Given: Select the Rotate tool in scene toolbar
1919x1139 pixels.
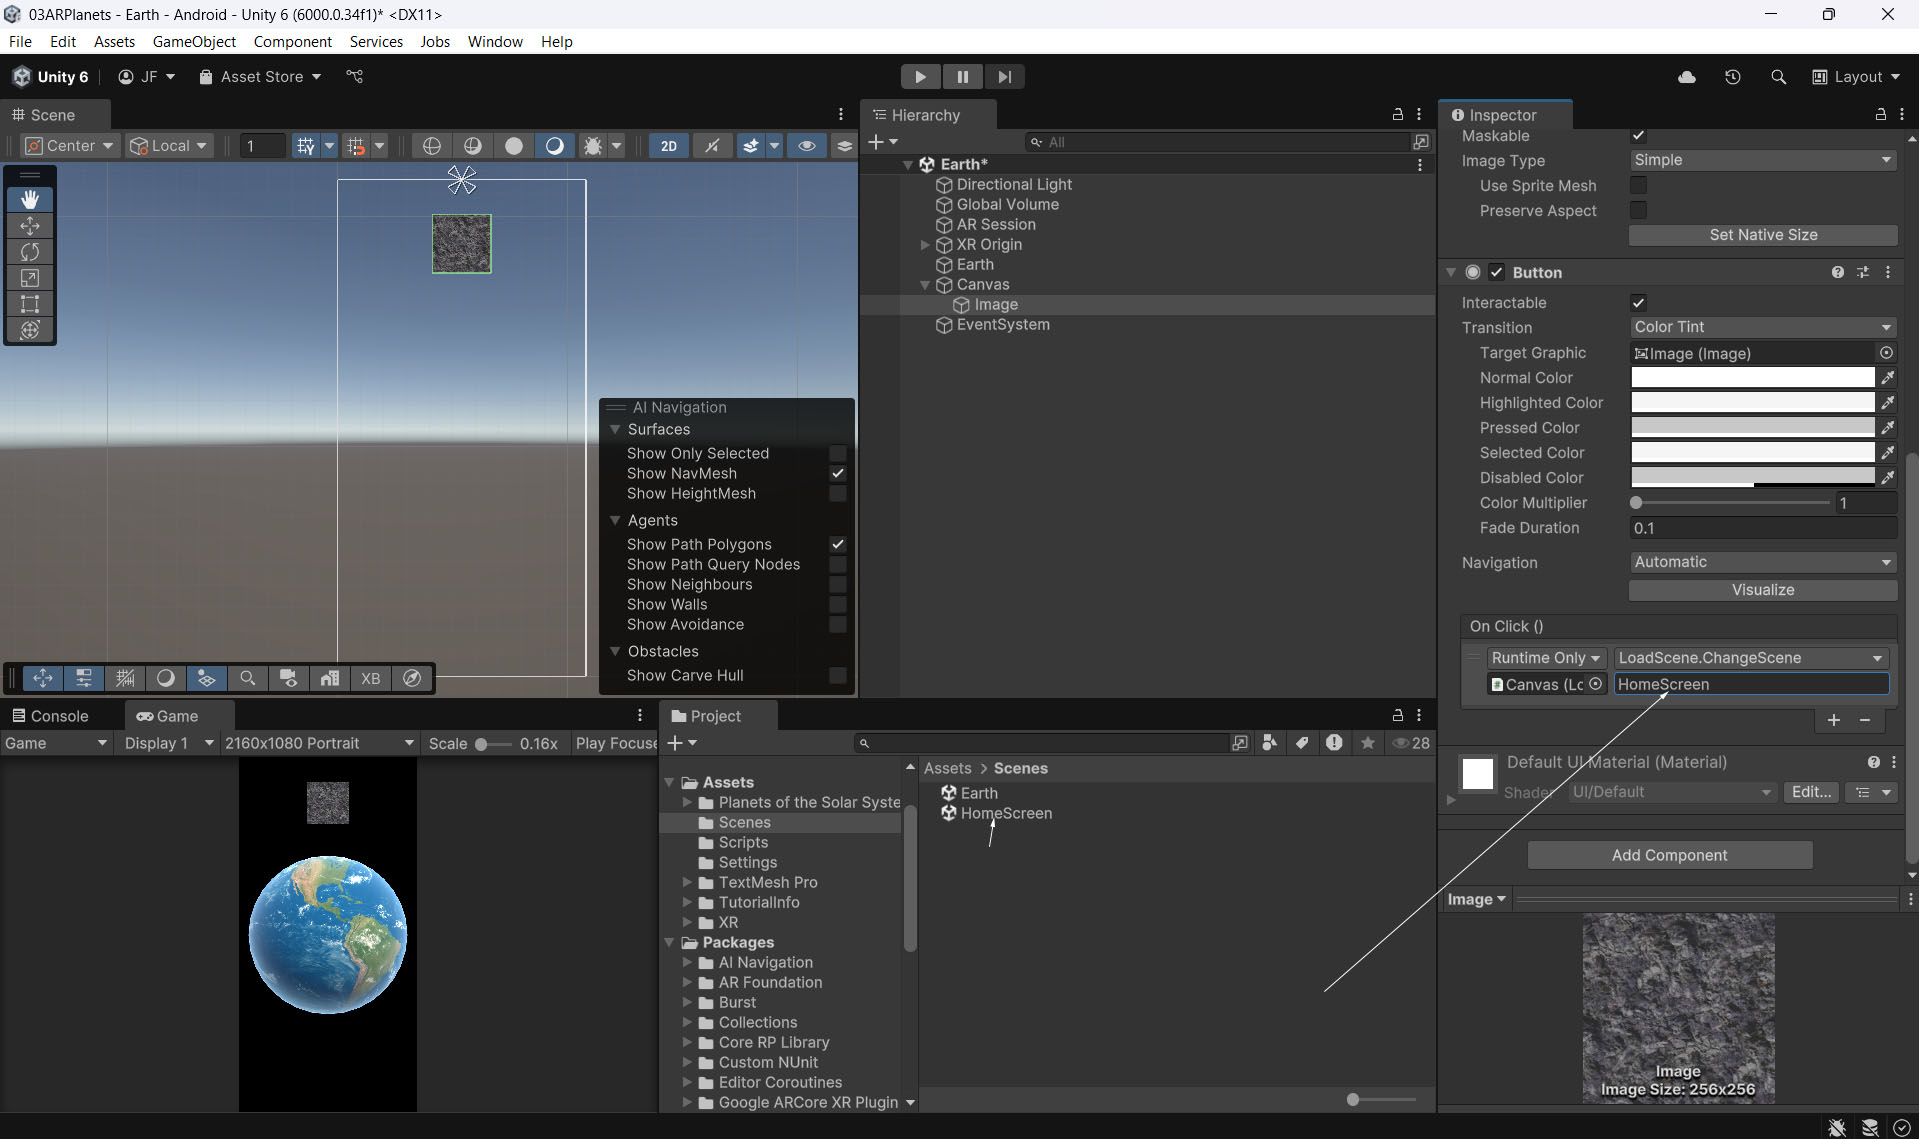Looking at the screenshot, I should [30, 252].
